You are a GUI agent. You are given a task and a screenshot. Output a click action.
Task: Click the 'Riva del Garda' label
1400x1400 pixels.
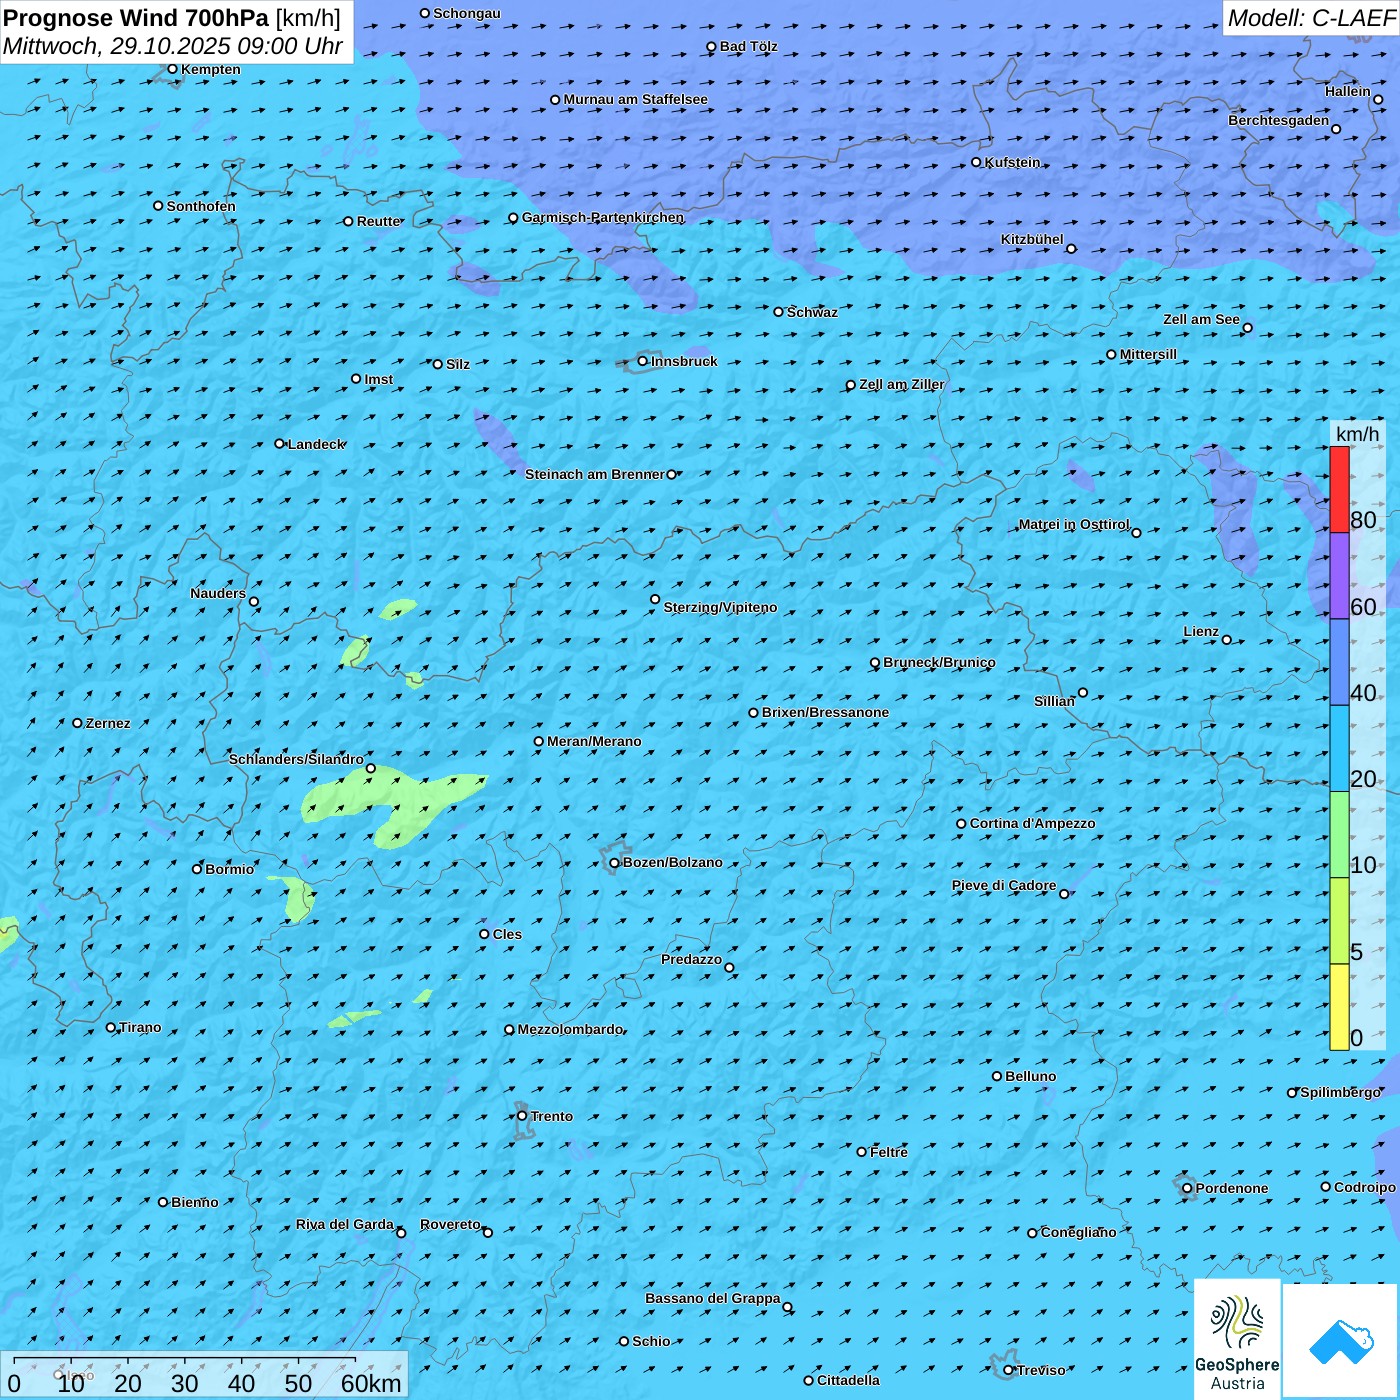pyautogui.click(x=345, y=1224)
